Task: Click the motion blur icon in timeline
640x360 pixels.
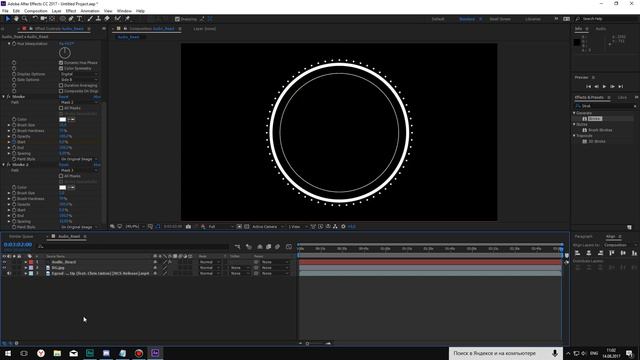Action: (278, 247)
